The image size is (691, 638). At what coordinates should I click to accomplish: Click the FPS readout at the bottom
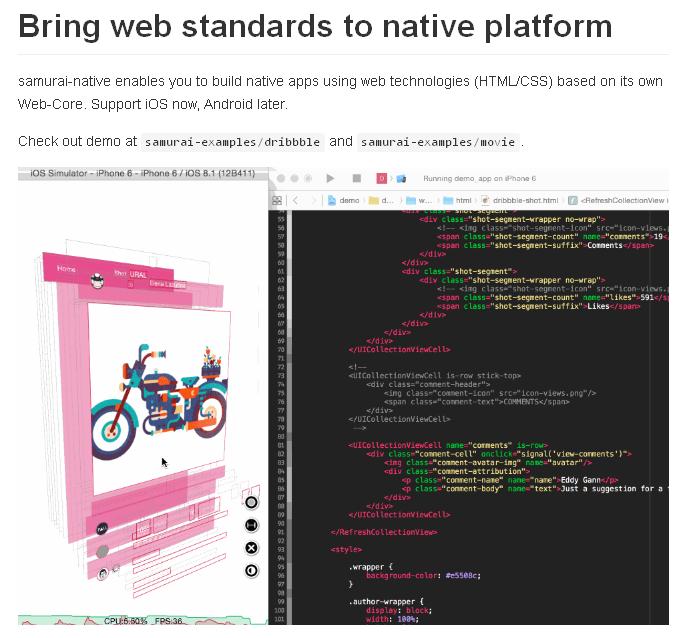(168, 621)
